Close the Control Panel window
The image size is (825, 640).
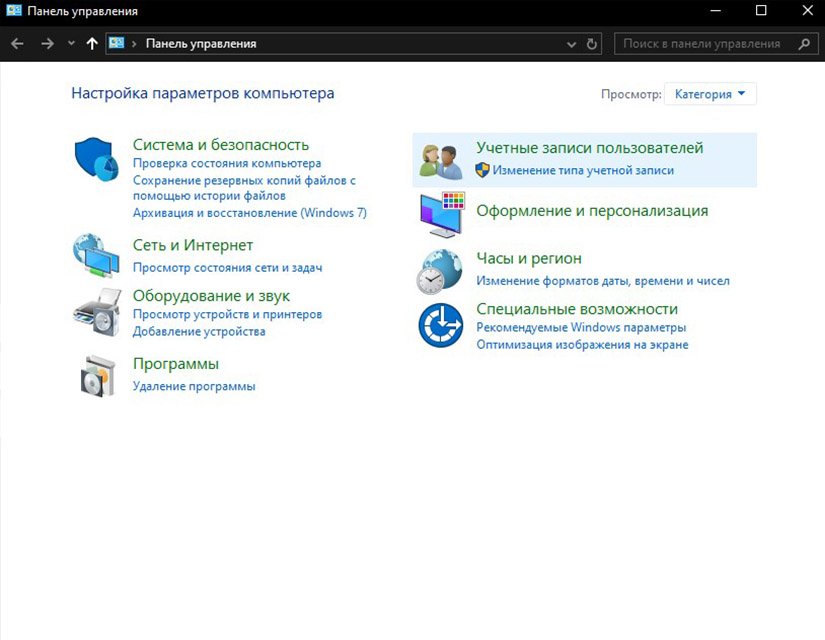pos(808,11)
